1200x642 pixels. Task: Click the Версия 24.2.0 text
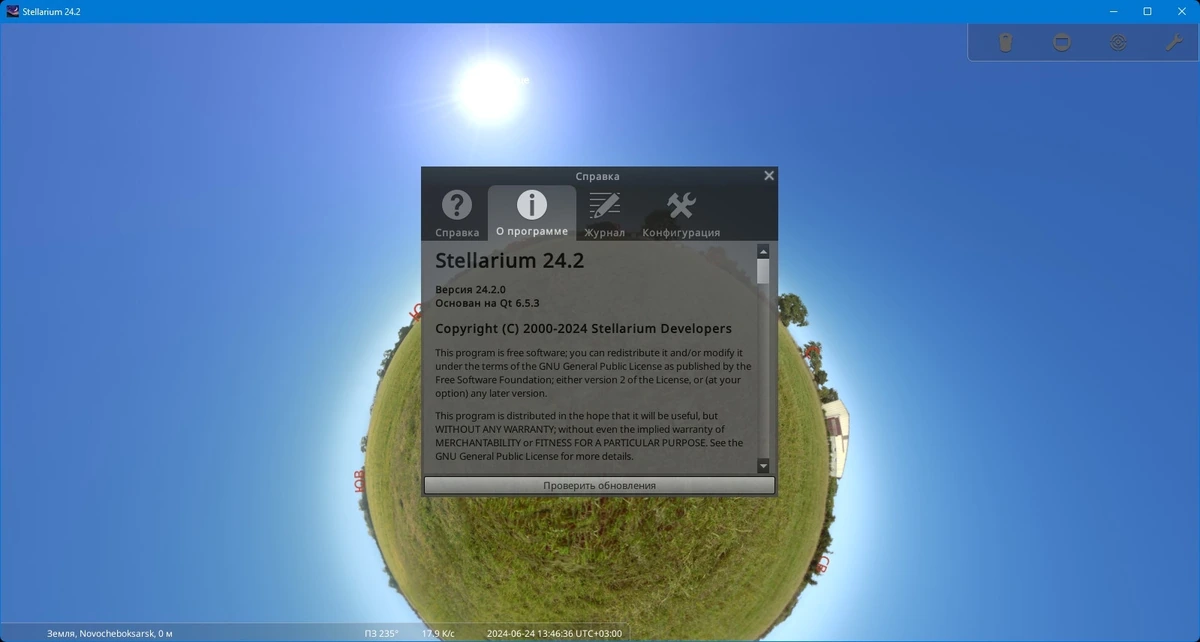(470, 289)
